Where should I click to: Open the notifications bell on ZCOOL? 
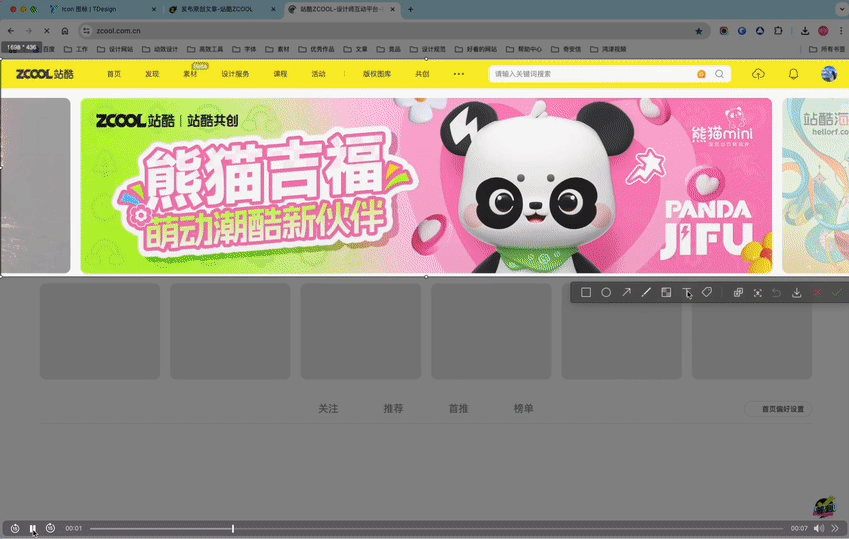[x=793, y=74]
